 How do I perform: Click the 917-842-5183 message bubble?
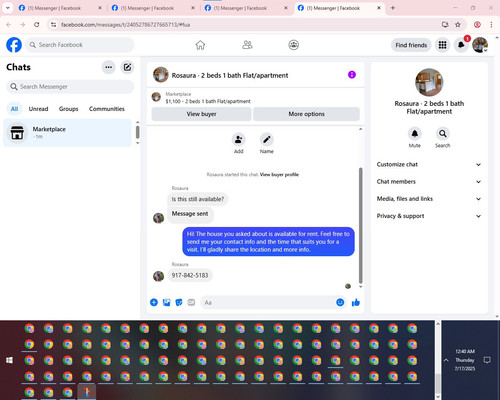pyautogui.click(x=190, y=275)
